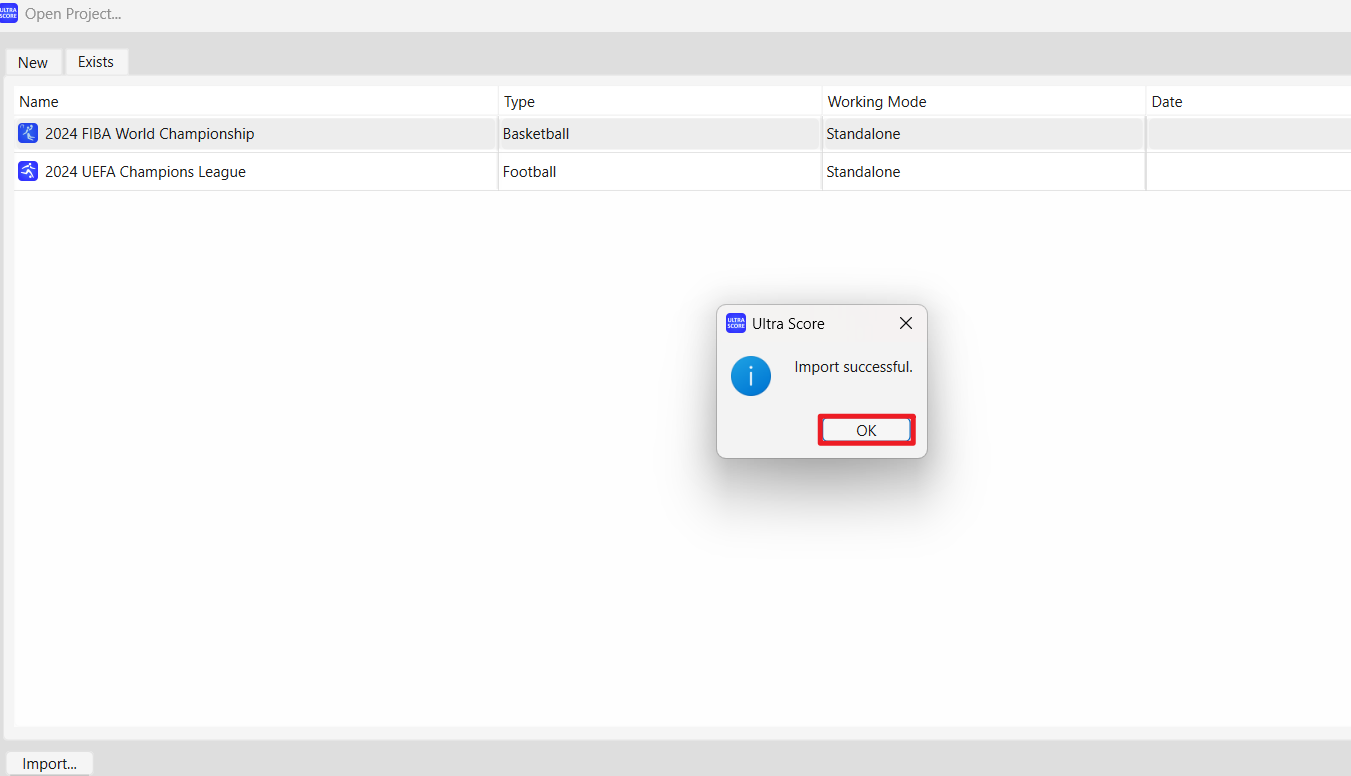The width and height of the screenshot is (1351, 776).
Task: Select the 2024 UEFA Champions League project name
Action: point(145,172)
